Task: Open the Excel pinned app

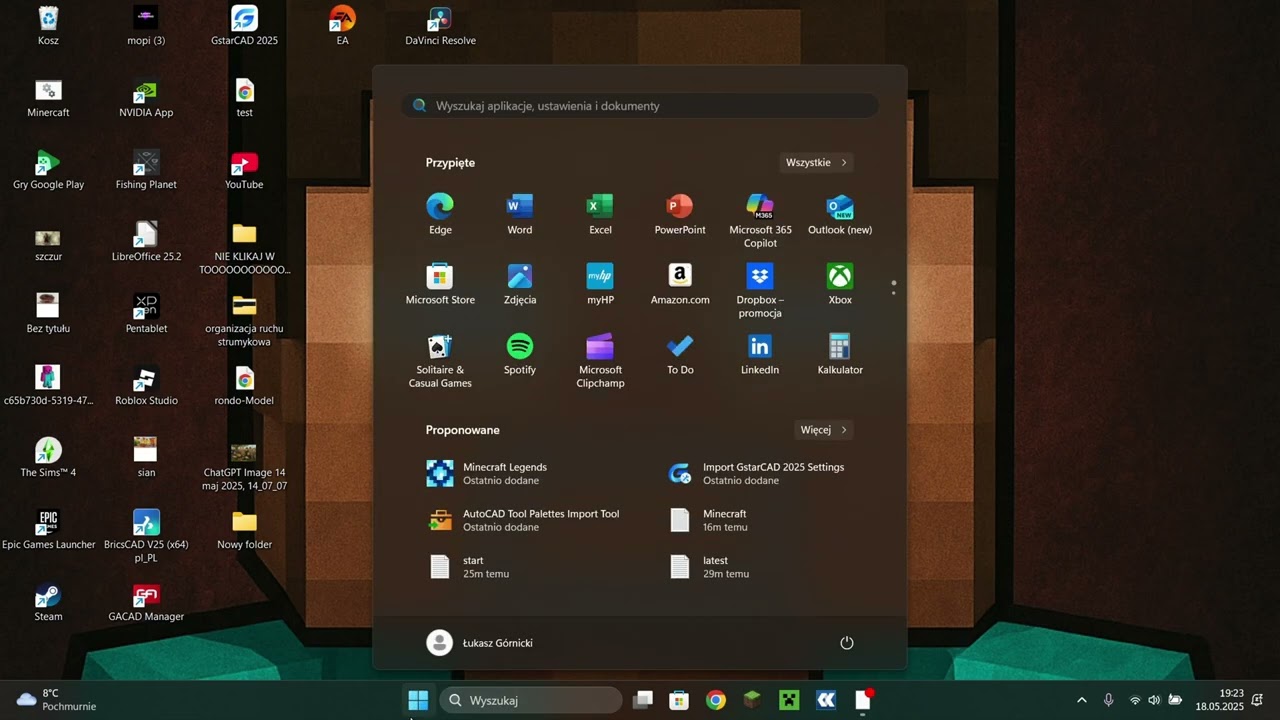Action: (600, 215)
